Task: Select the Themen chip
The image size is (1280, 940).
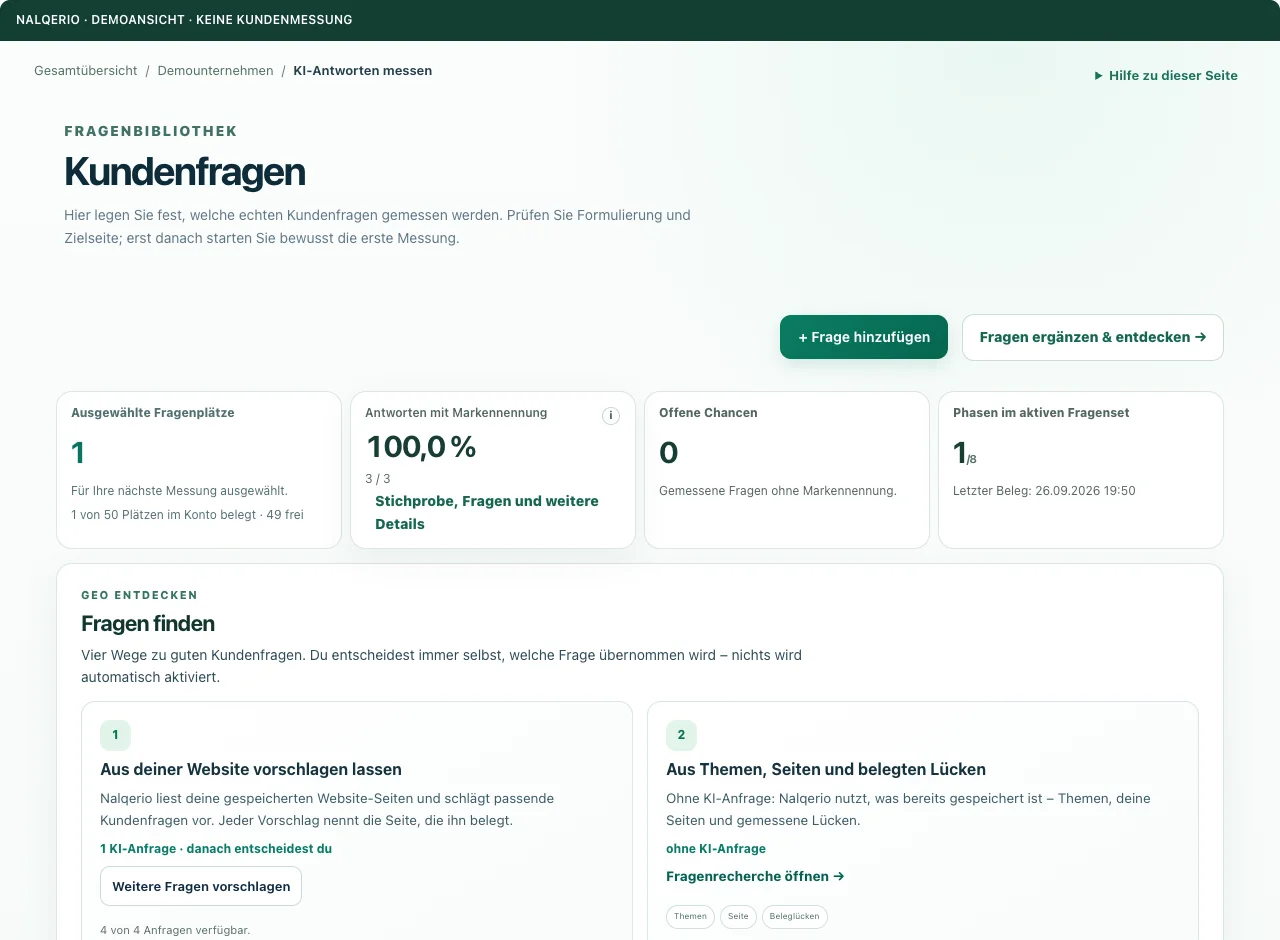Action: (690, 917)
